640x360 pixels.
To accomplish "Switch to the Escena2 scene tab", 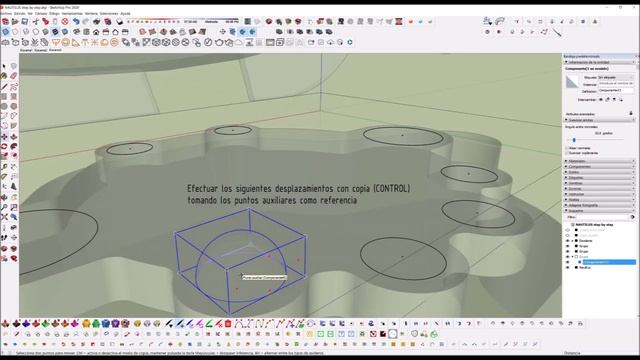I will tap(40, 50).
